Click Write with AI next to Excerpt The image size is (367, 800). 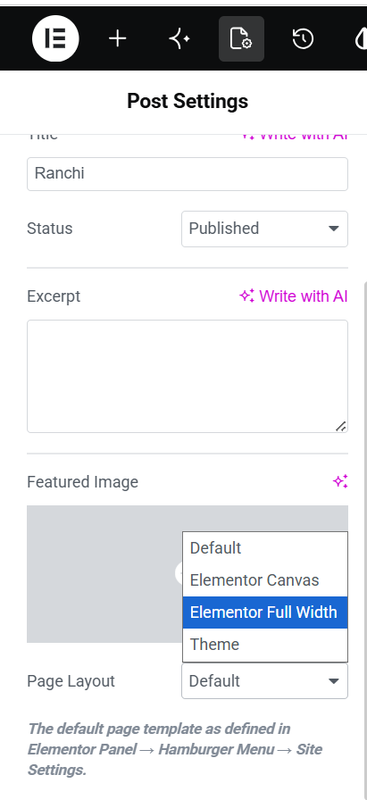pyautogui.click(x=294, y=296)
